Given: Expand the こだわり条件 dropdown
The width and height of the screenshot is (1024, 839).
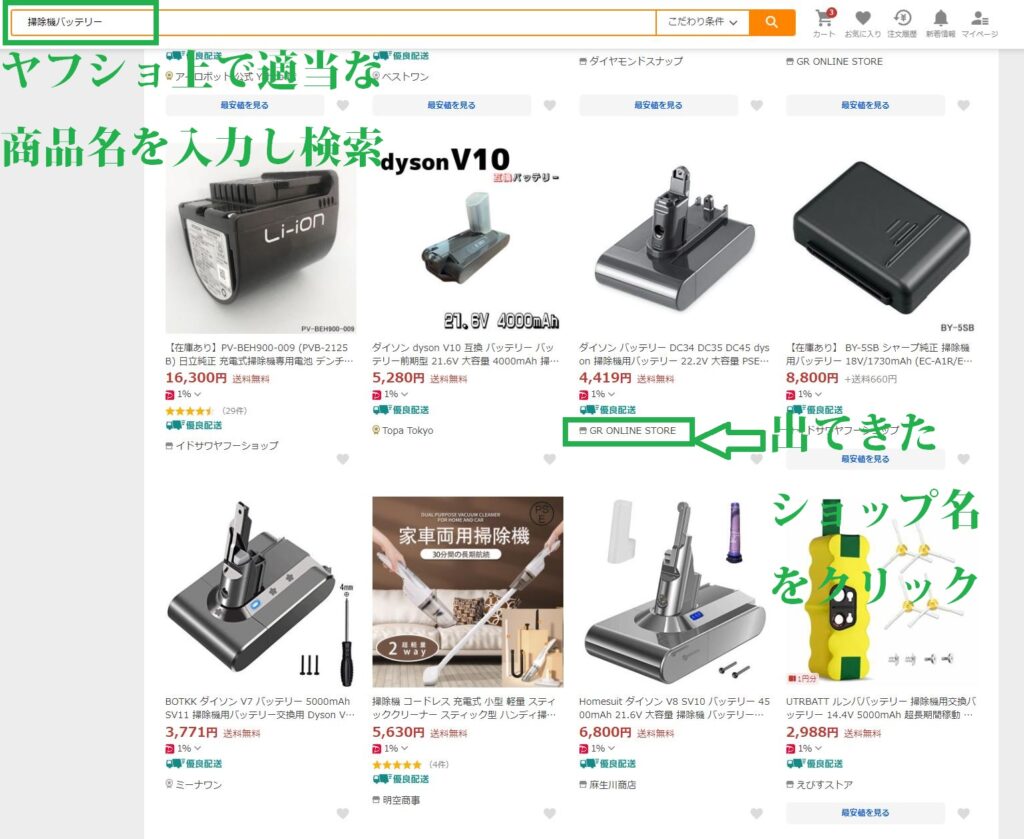Looking at the screenshot, I should coord(703,22).
